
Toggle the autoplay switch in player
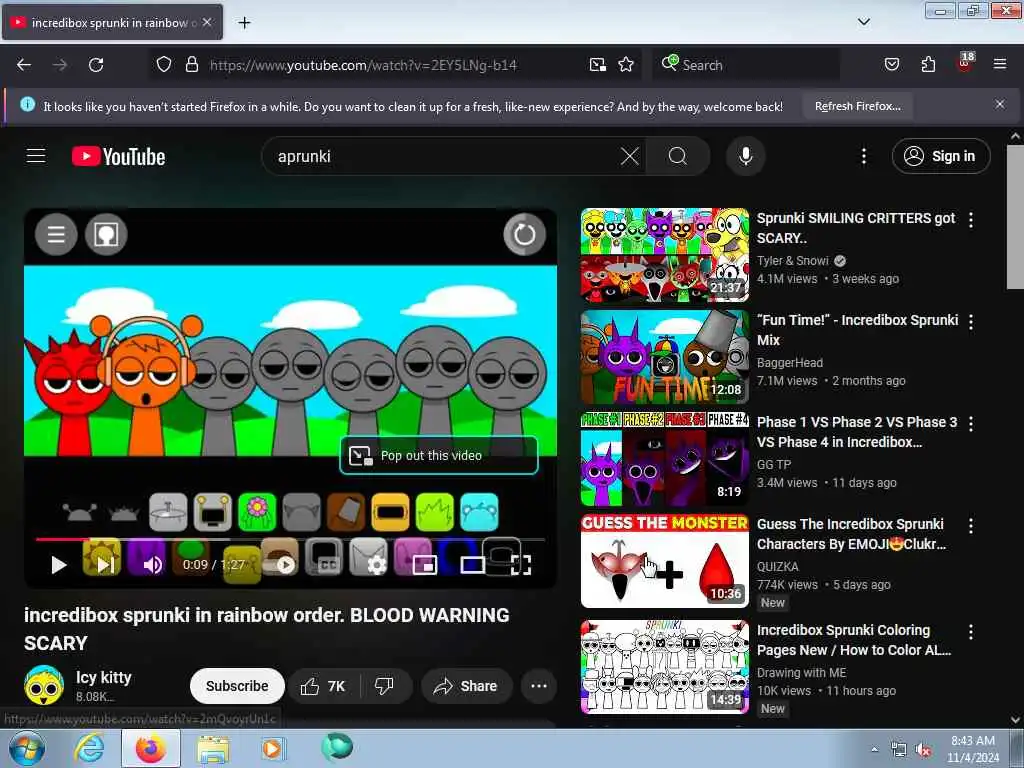click(284, 565)
